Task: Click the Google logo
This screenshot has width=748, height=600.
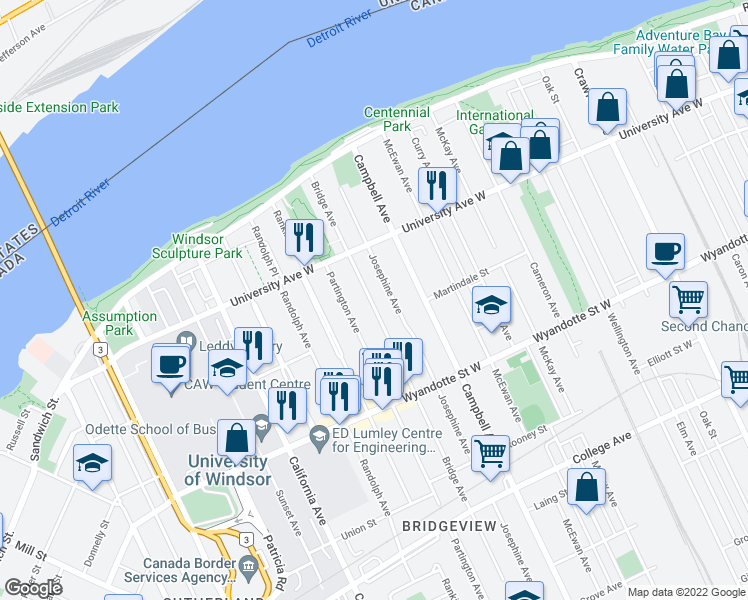Action: tap(33, 588)
